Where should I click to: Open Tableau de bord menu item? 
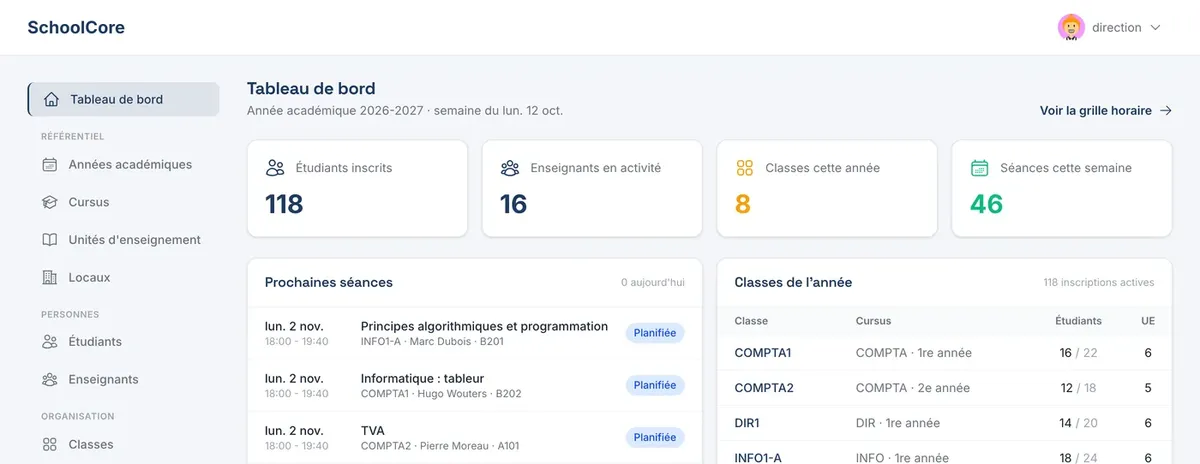click(123, 100)
